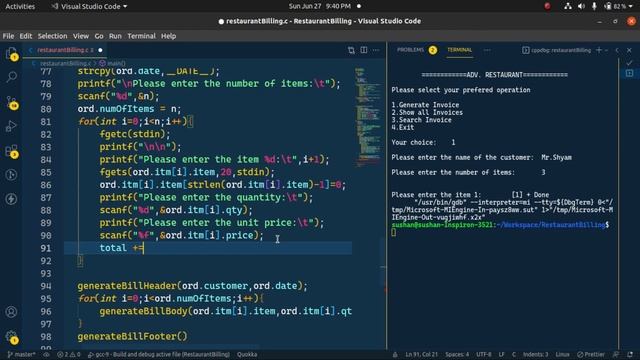Click the terminal input prompt cursor
640x360 pixels.
click(393, 233)
